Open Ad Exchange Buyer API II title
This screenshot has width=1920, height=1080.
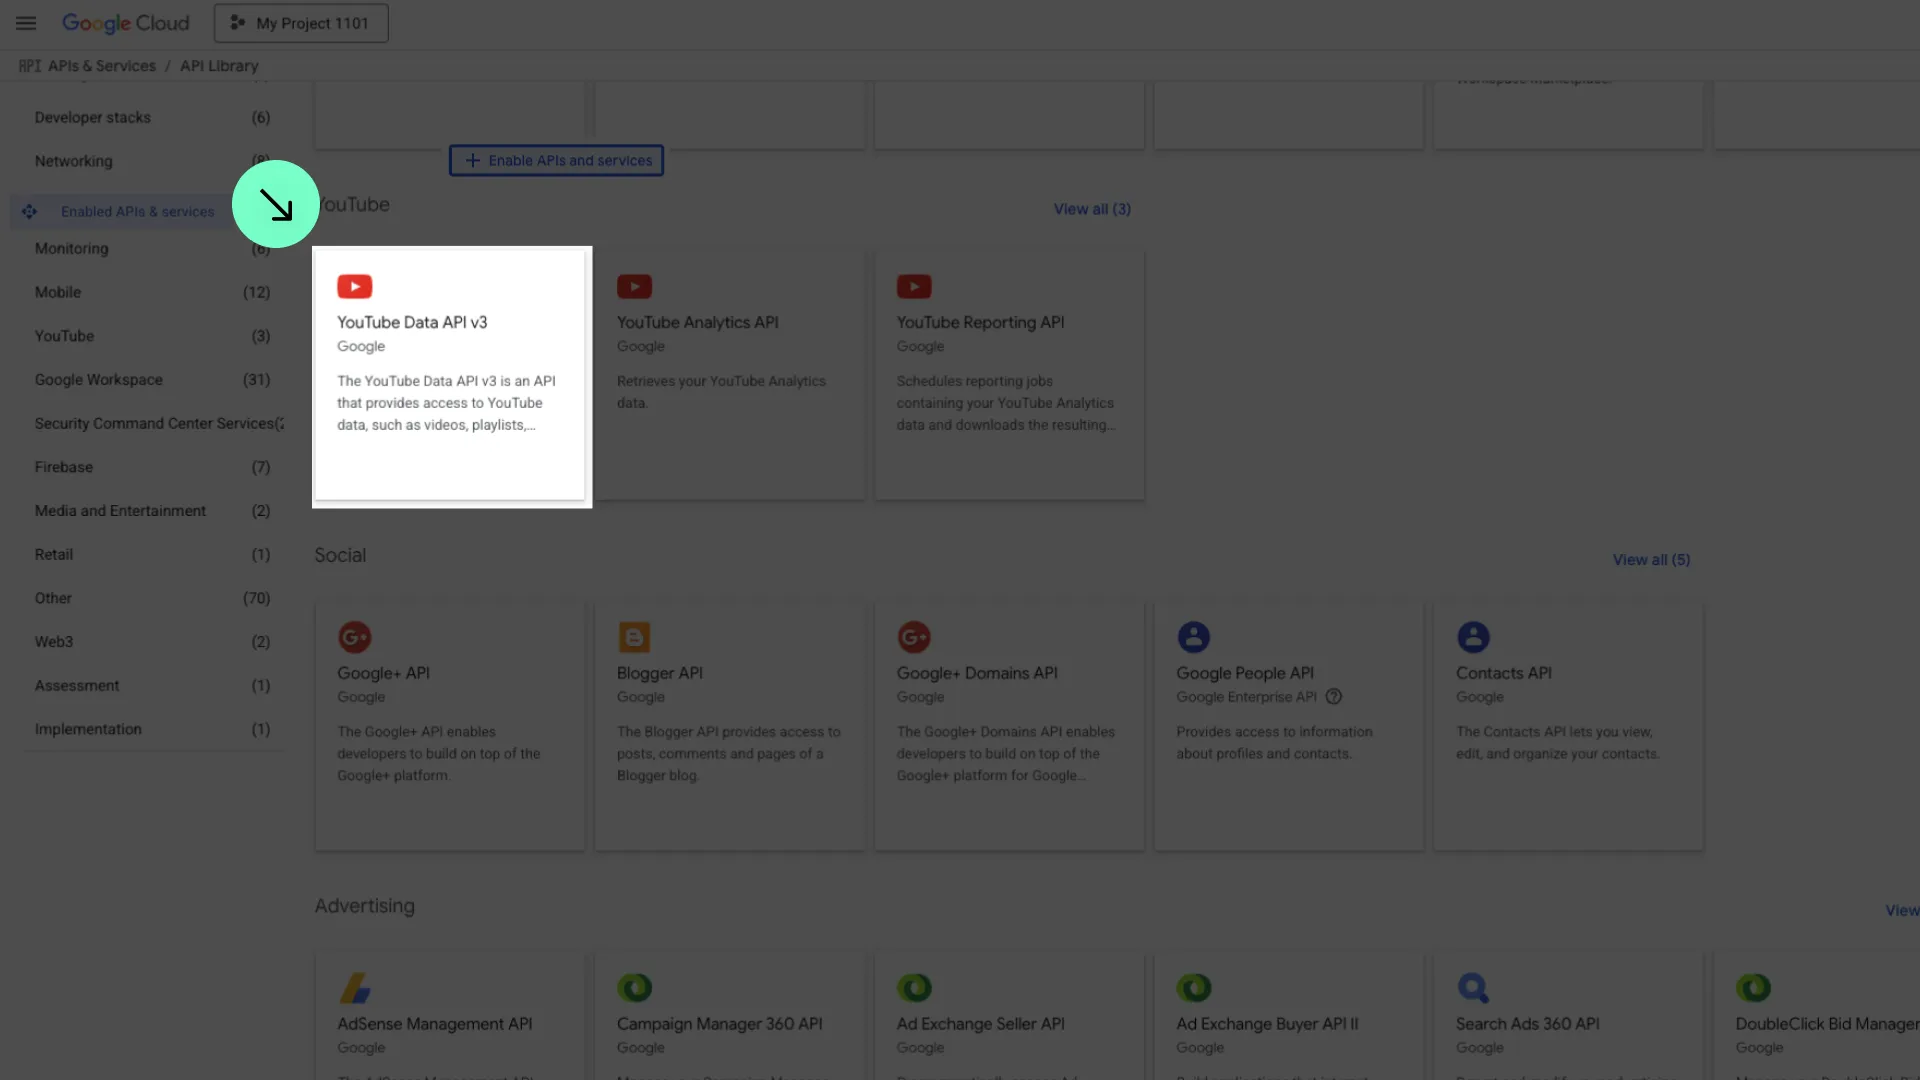coord(1267,1024)
